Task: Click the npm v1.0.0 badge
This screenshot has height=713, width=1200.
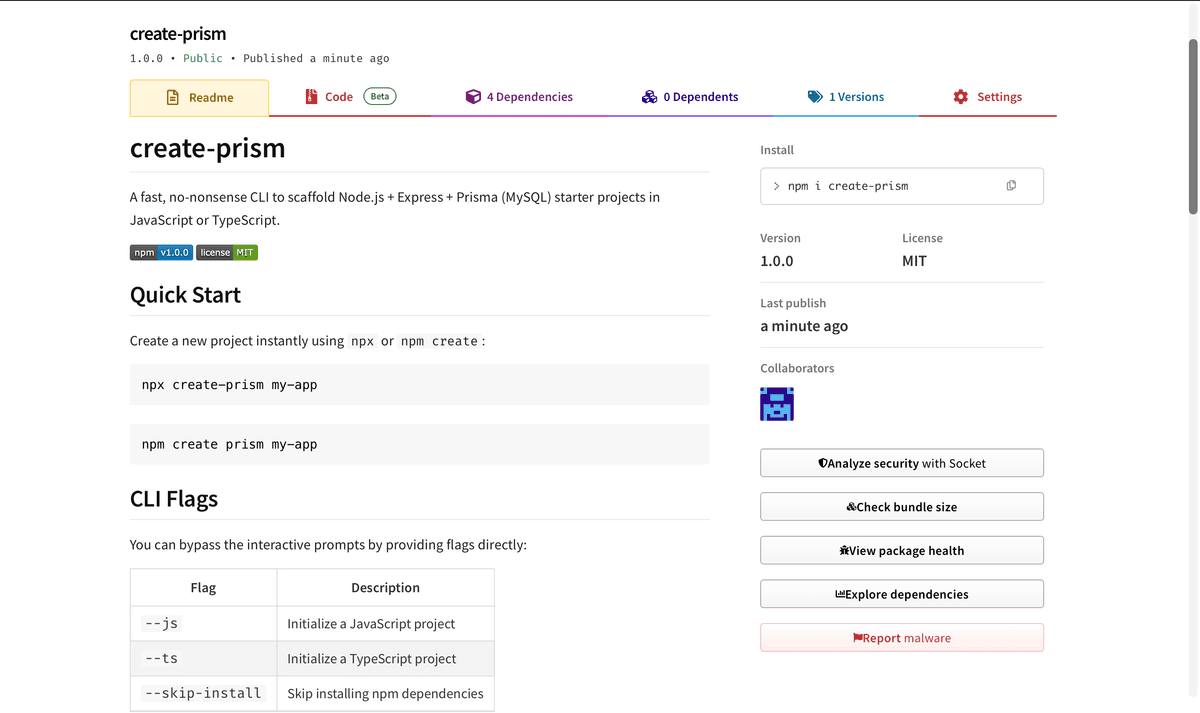Action: [161, 252]
